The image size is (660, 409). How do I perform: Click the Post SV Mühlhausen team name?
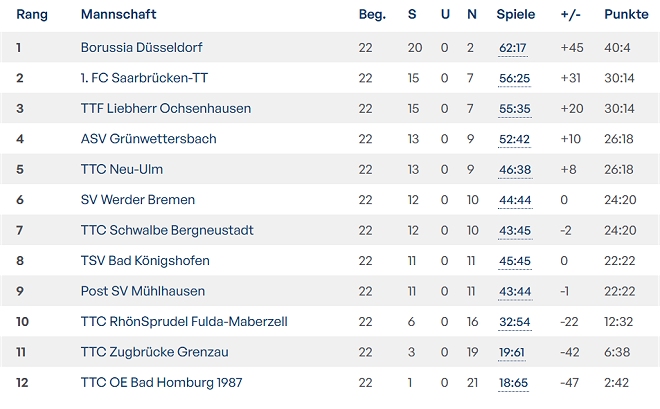[142, 291]
